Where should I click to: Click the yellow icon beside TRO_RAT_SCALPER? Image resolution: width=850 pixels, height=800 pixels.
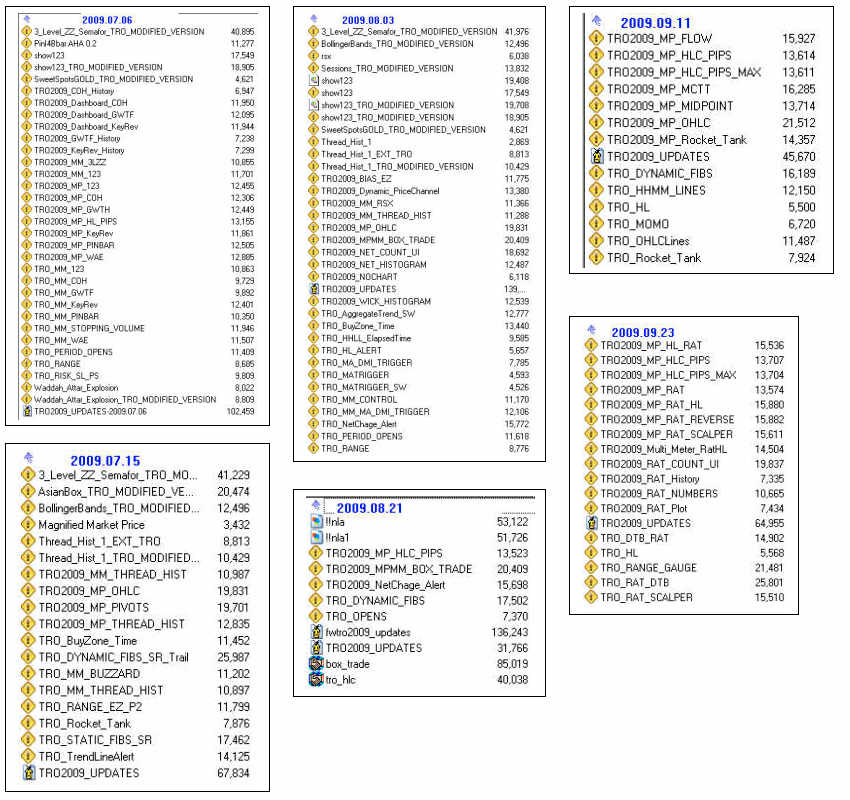click(592, 598)
